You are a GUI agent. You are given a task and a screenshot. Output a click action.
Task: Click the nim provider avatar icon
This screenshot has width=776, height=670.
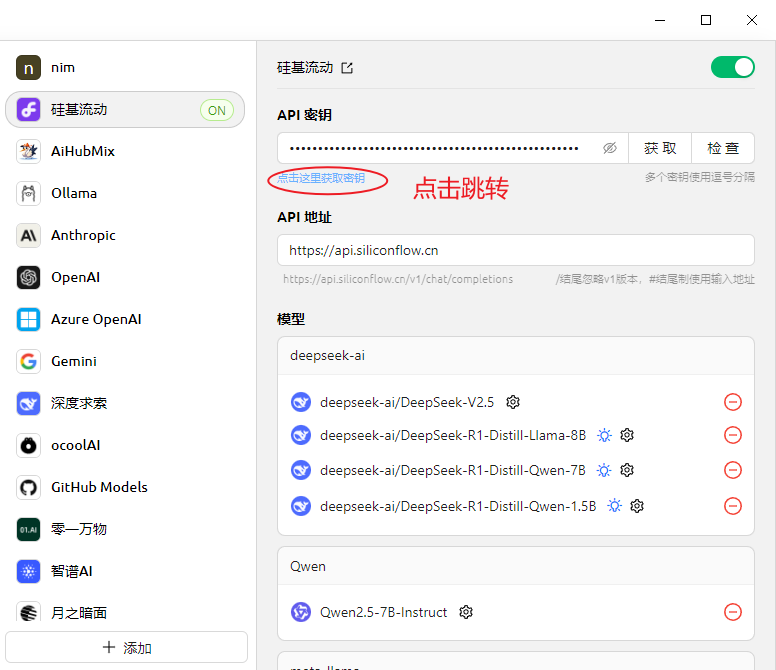pyautogui.click(x=28, y=67)
